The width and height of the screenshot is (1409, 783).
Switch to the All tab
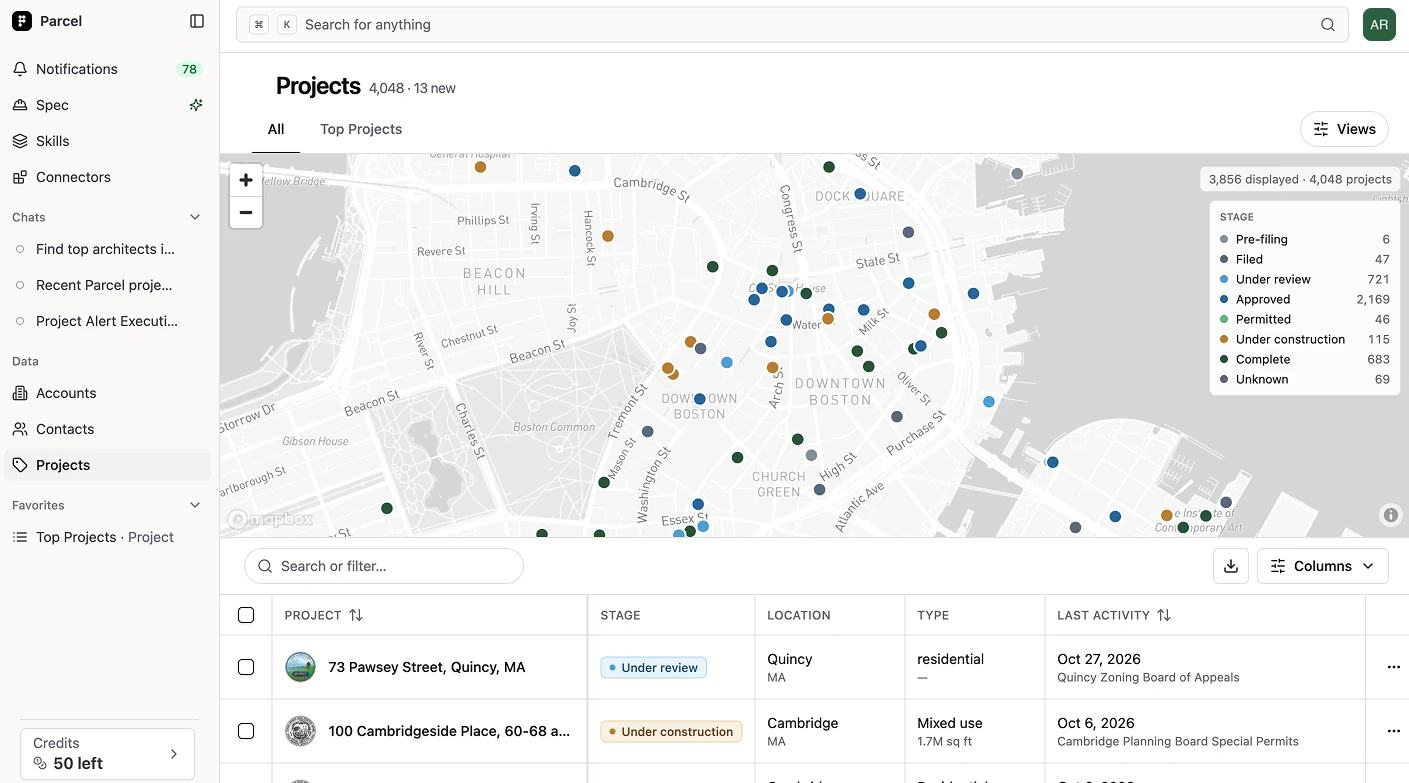coord(276,129)
